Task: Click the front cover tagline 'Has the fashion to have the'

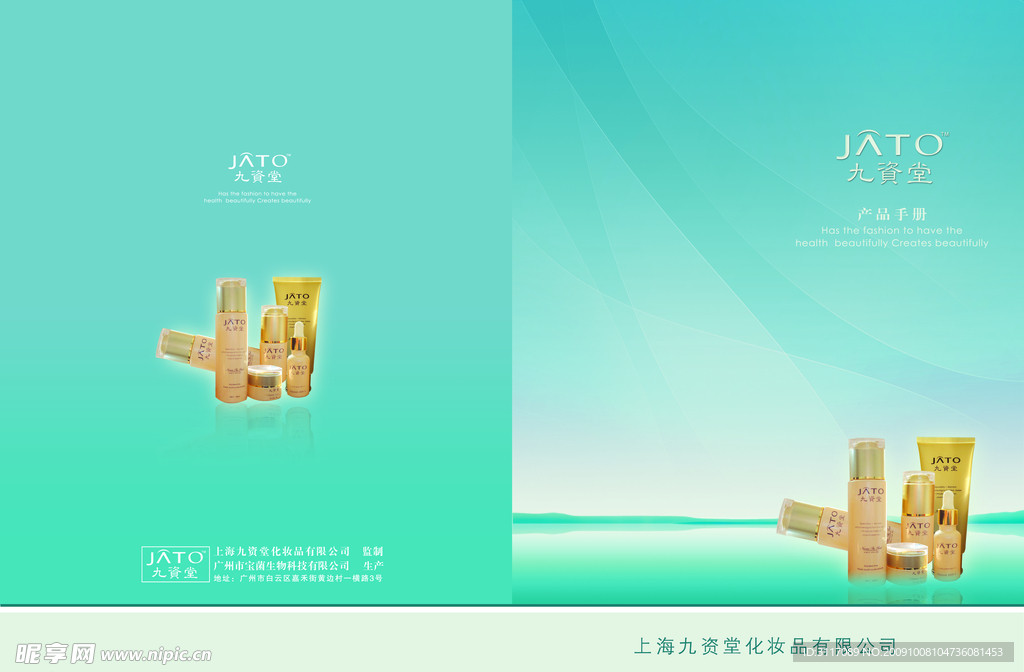Action: pos(891,231)
